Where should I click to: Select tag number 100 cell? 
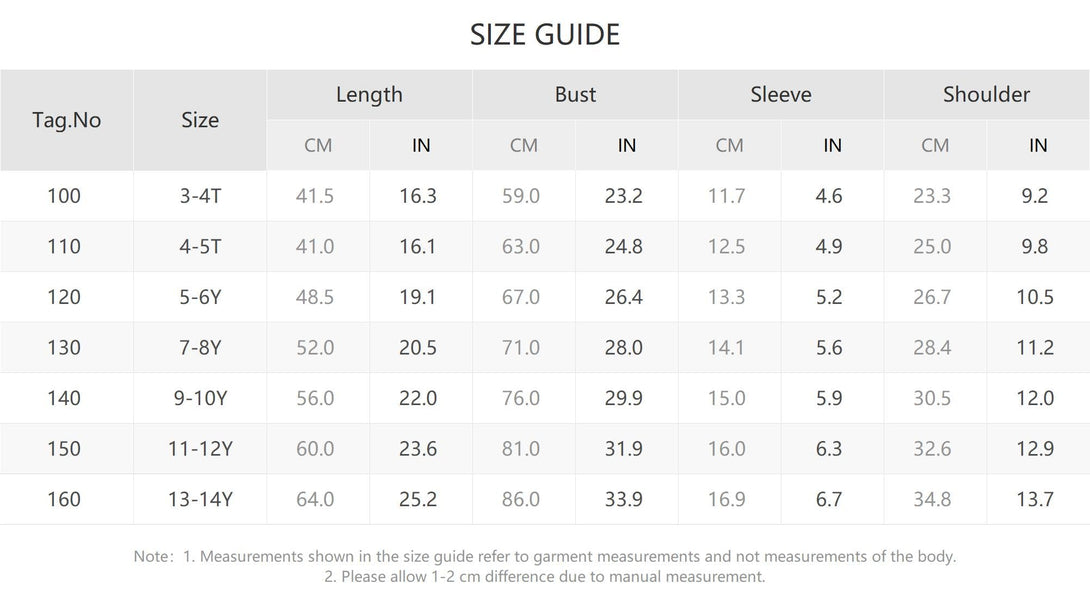[x=64, y=196]
